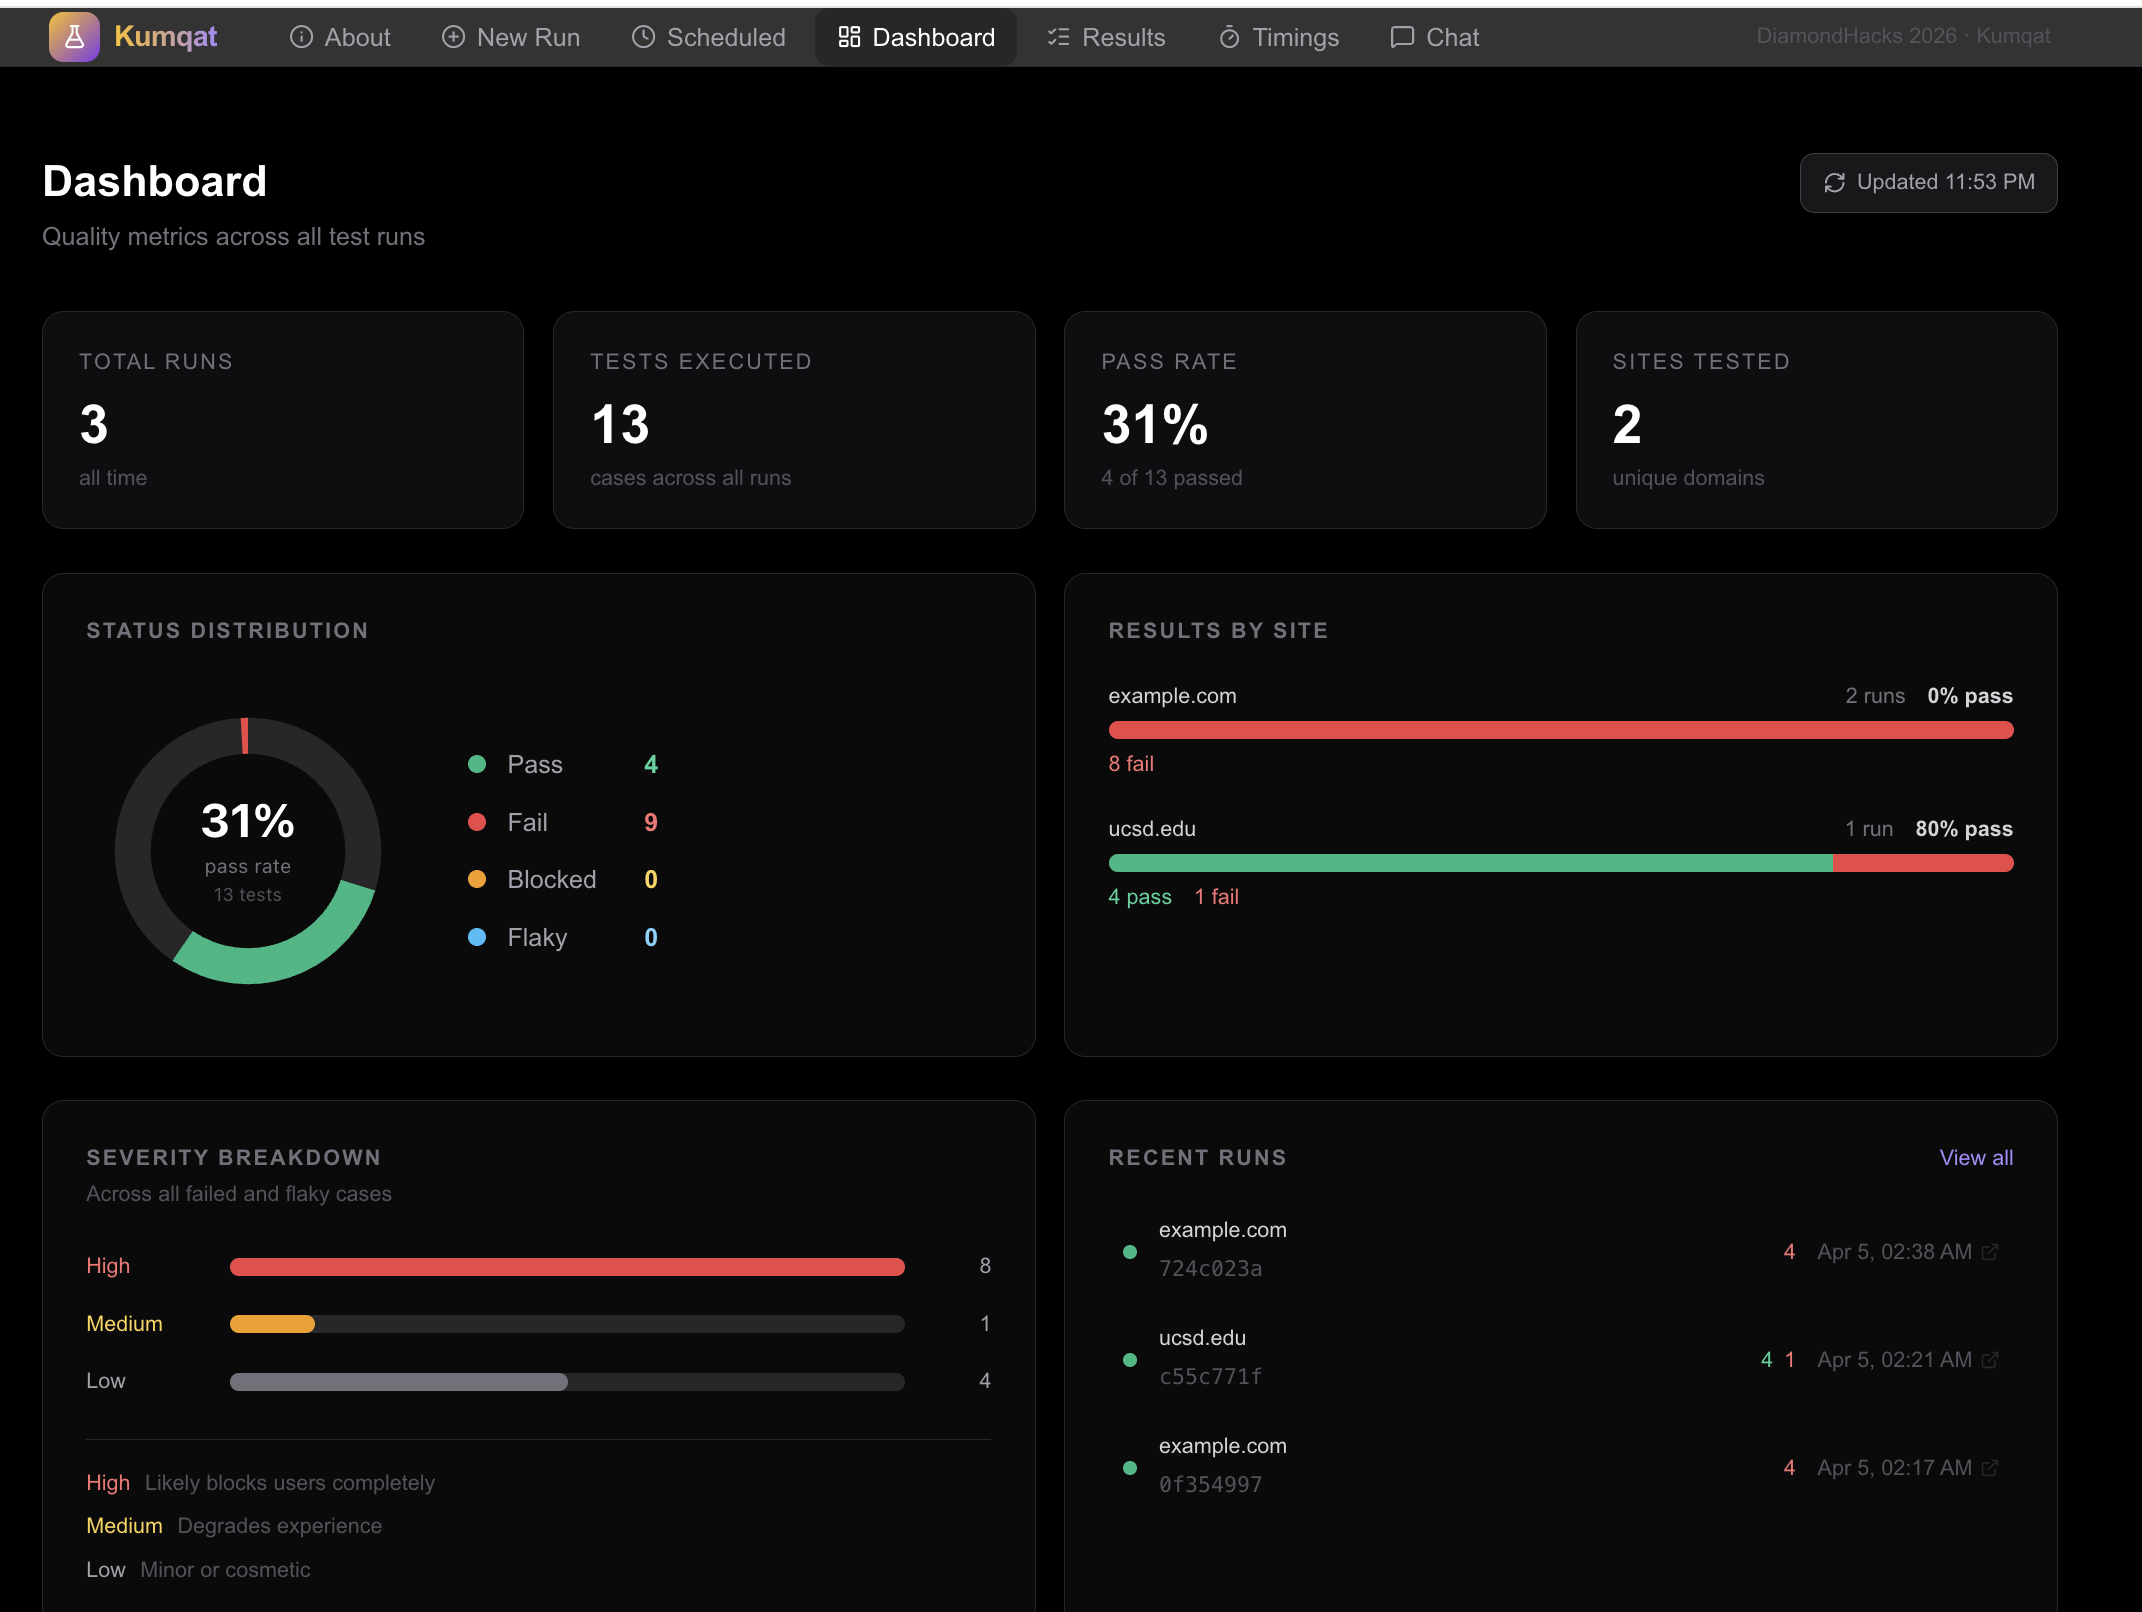Screen dimensions: 2142x1612
Task: Click the Timings stopwatch icon
Action: tap(1229, 37)
